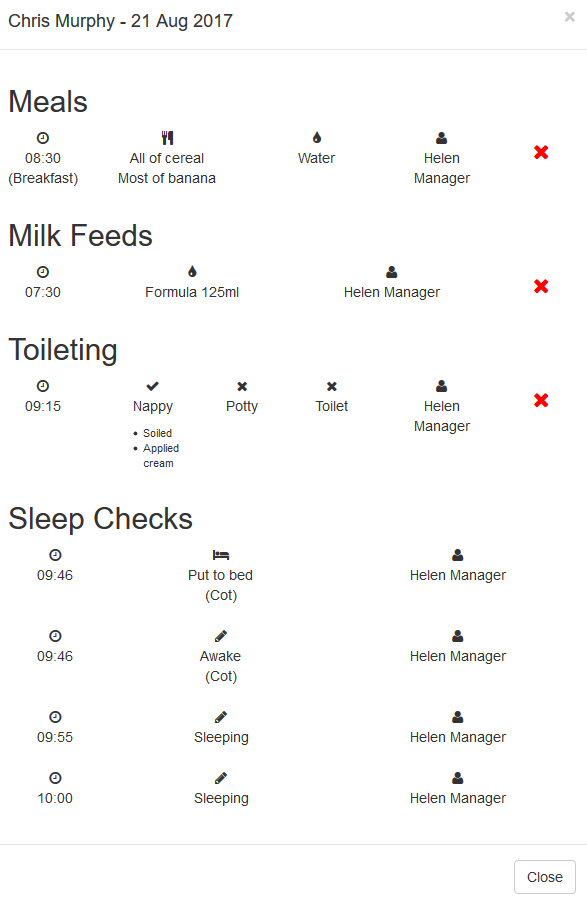Delete the 09:15 toileting record
Image resolution: width=587 pixels, height=898 pixels.
pyautogui.click(x=541, y=400)
